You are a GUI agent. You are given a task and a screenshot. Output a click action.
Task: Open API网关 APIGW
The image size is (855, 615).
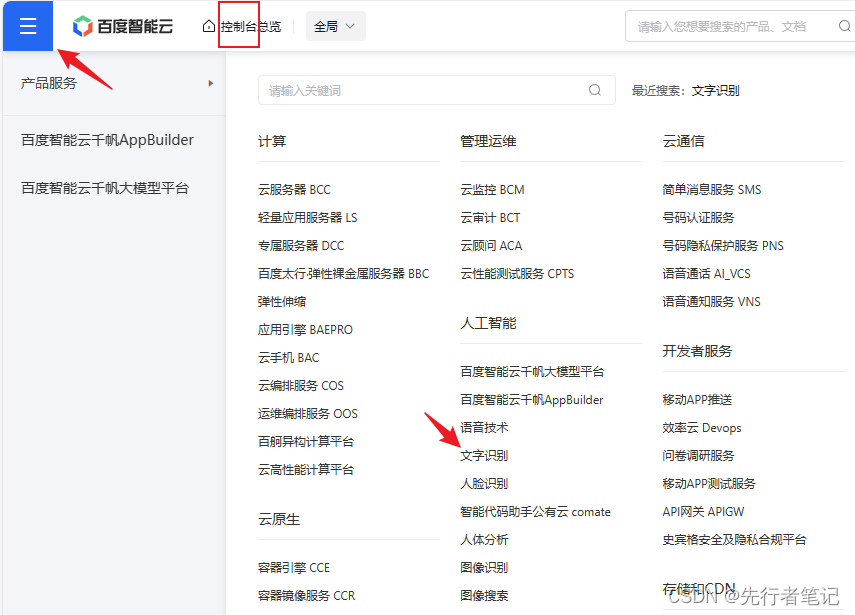[x=703, y=511]
